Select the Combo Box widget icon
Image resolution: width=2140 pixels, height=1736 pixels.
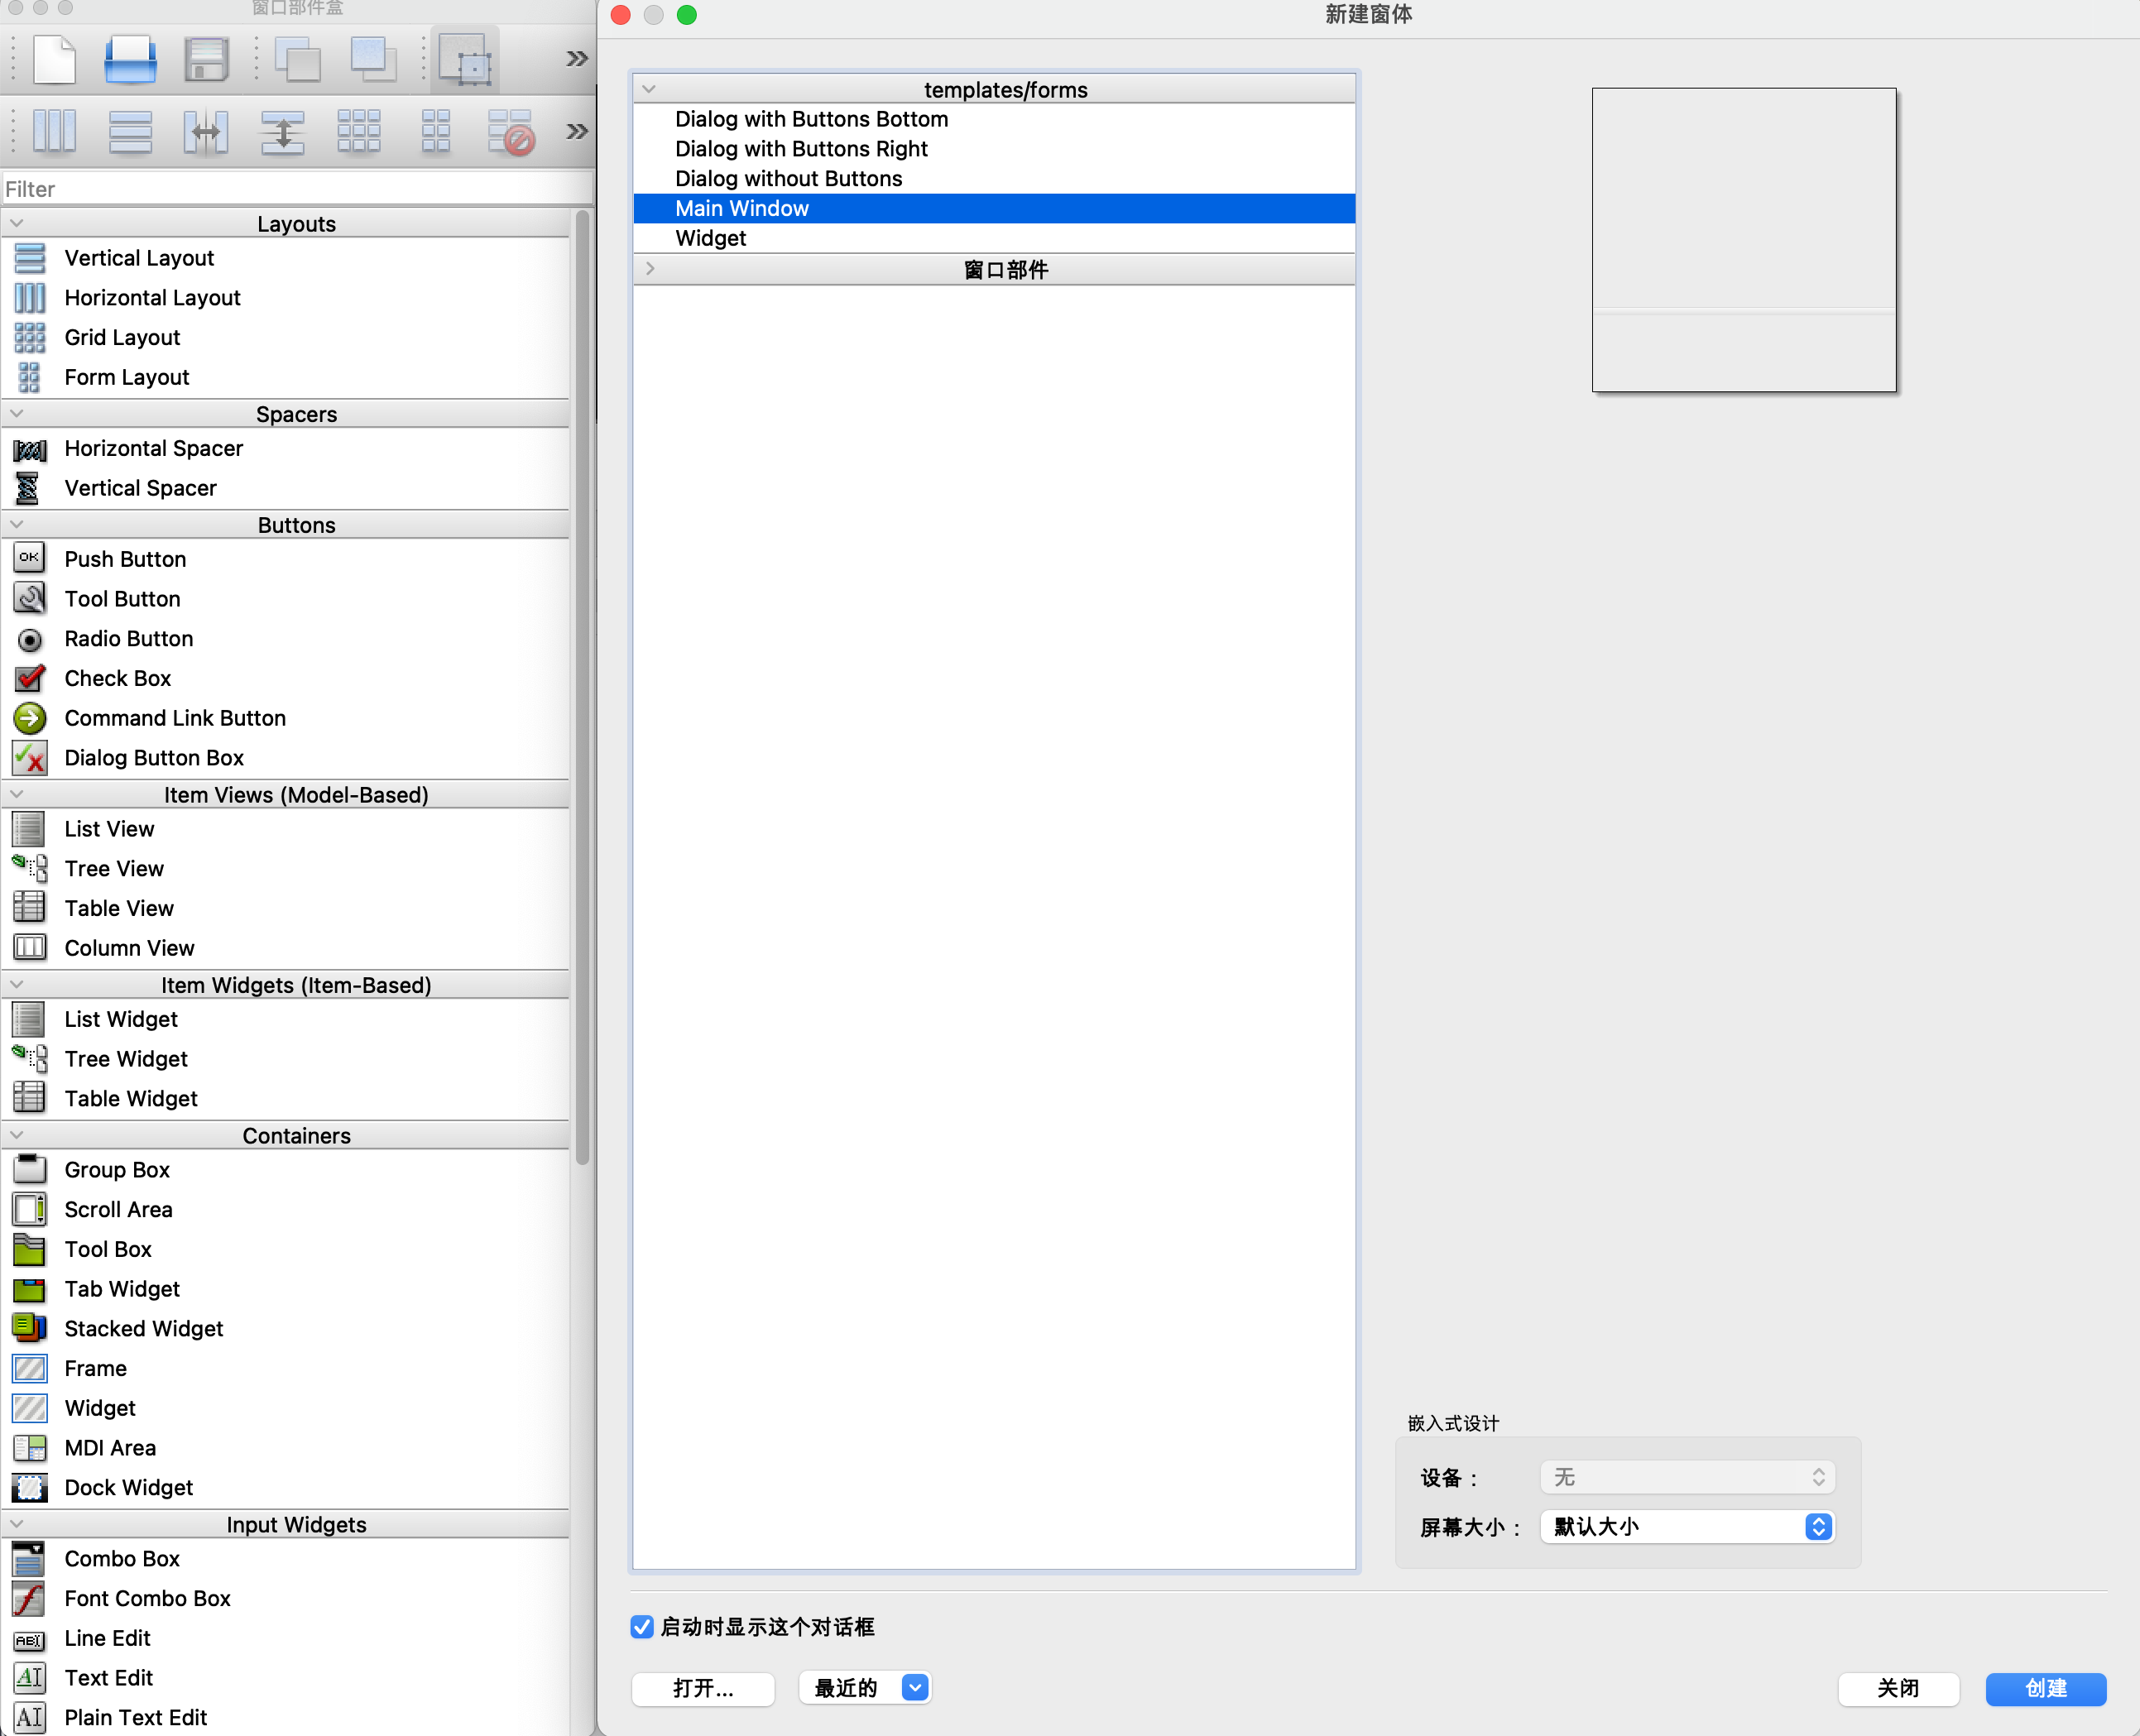pos(29,1558)
